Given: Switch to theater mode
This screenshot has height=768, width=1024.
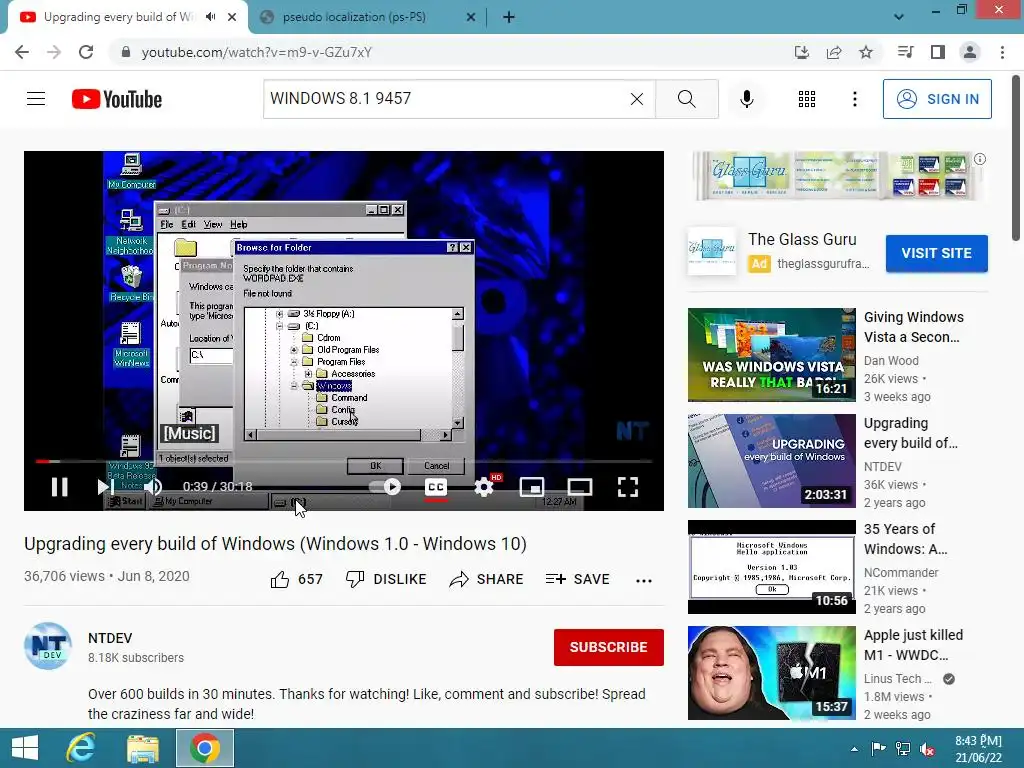Looking at the screenshot, I should pos(580,487).
